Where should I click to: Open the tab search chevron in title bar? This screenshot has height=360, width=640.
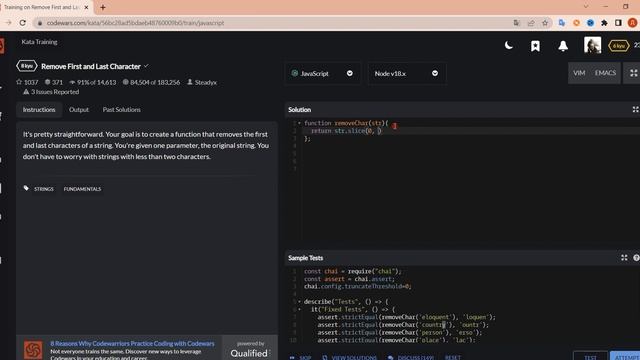click(x=586, y=7)
